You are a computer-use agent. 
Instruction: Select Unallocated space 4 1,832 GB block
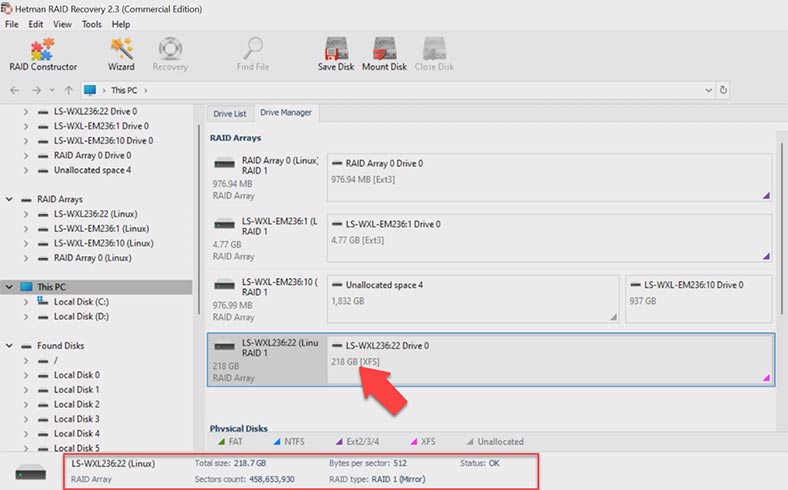(x=473, y=299)
